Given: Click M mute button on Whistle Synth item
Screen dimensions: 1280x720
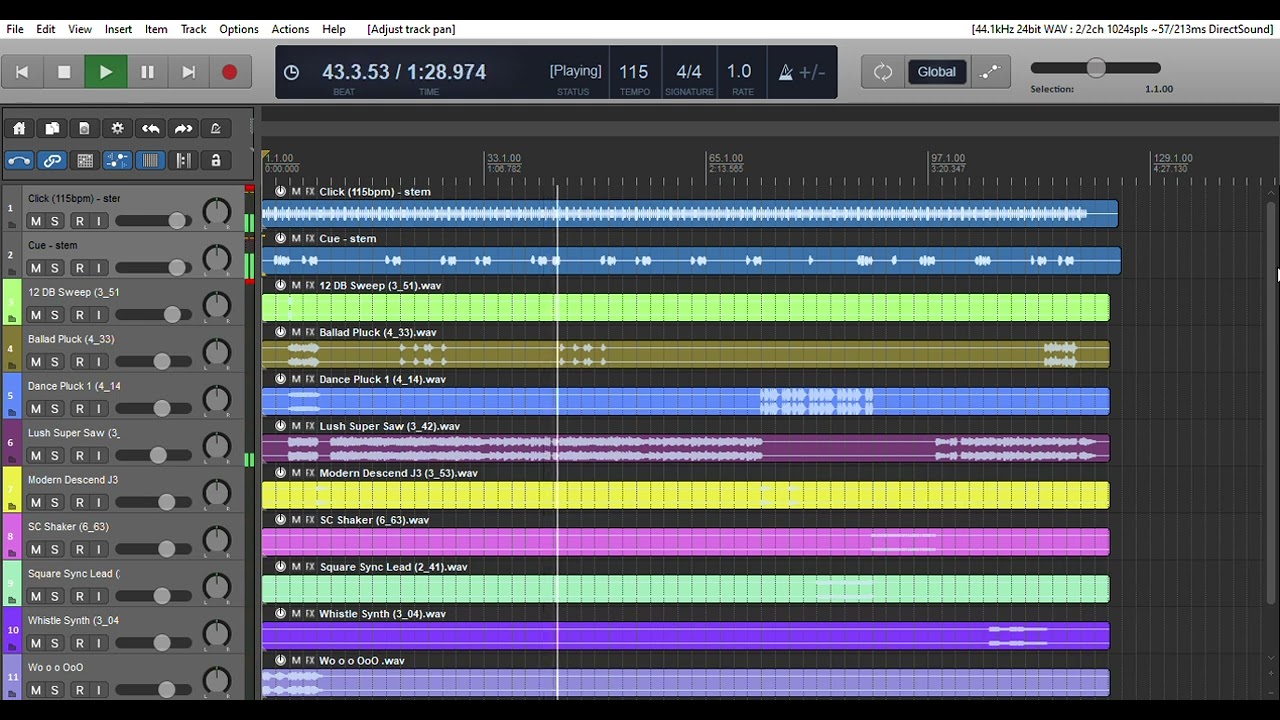Looking at the screenshot, I should click(x=296, y=613).
